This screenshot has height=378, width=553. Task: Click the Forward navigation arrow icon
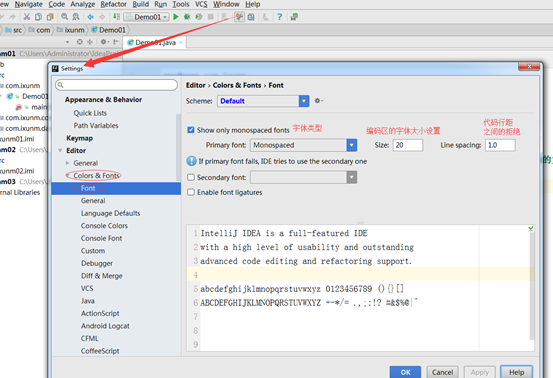[x=102, y=17]
